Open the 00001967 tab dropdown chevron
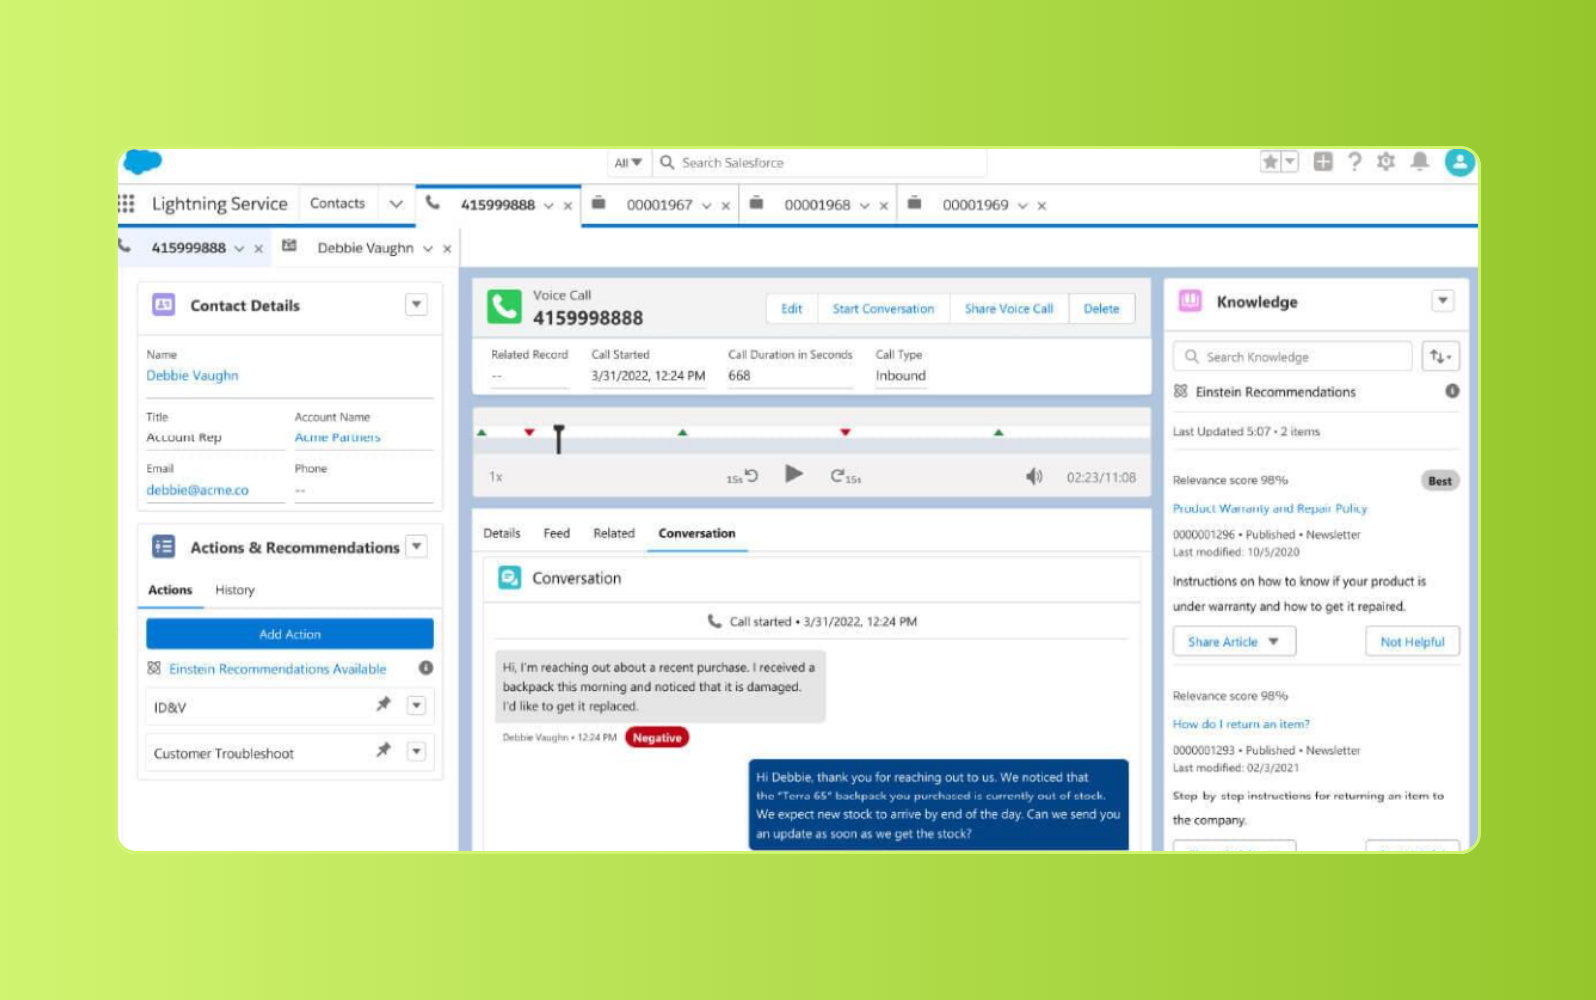The height and width of the screenshot is (1000, 1596). (706, 206)
